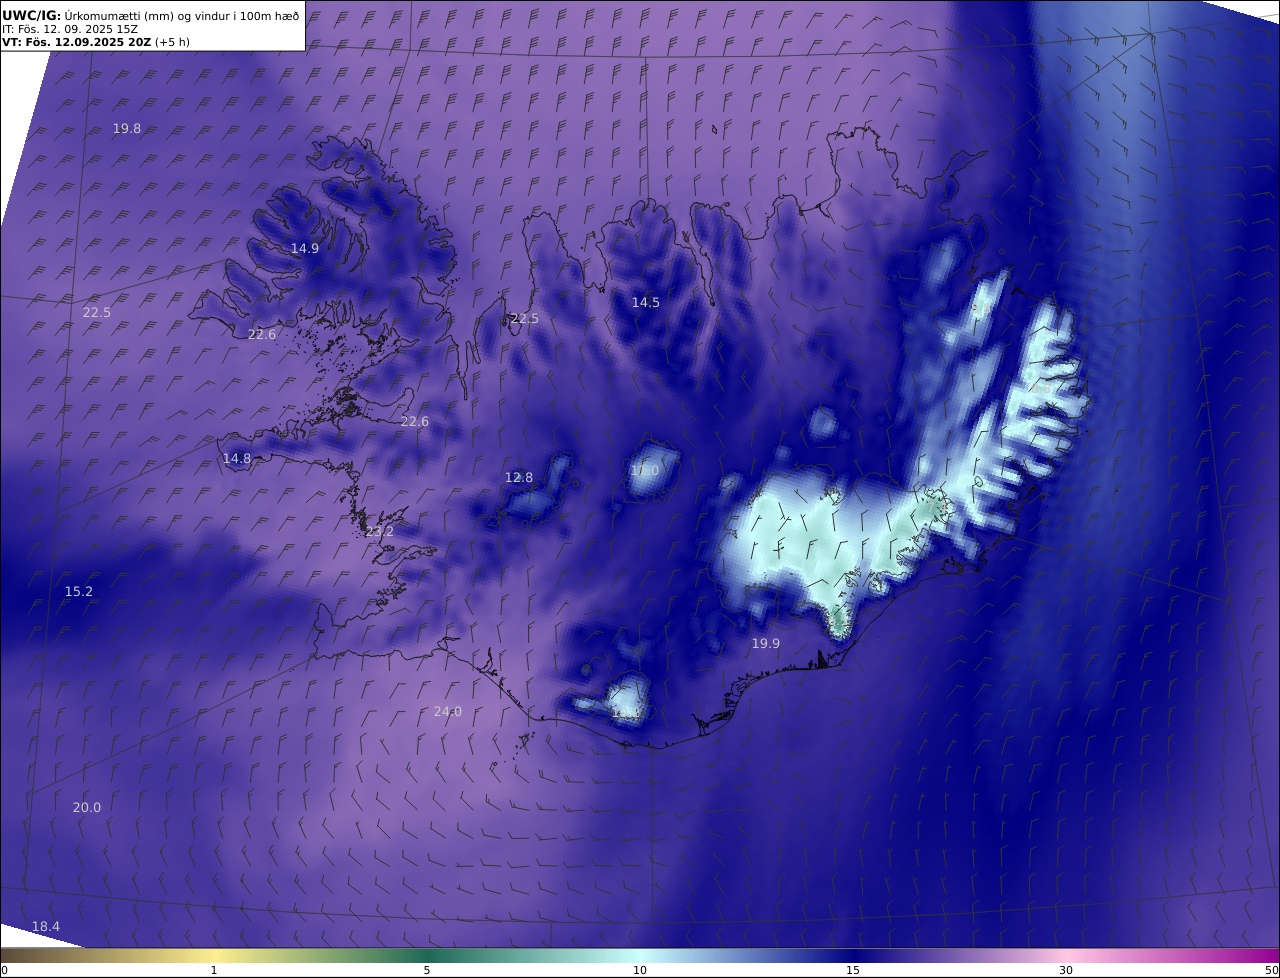The height and width of the screenshot is (978, 1280).
Task: Click the colorbar tick label 10
Action: click(x=640, y=970)
